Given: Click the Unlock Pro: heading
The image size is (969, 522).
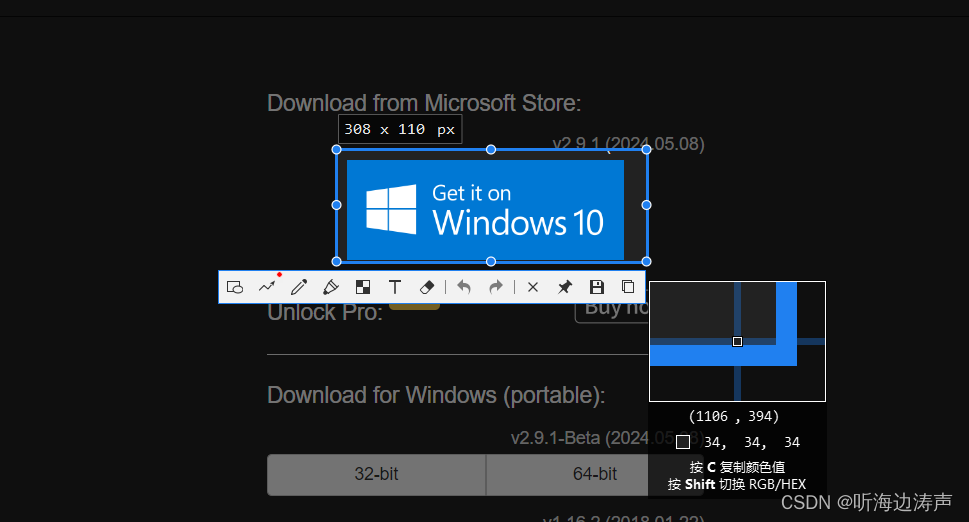Looking at the screenshot, I should click(324, 313).
